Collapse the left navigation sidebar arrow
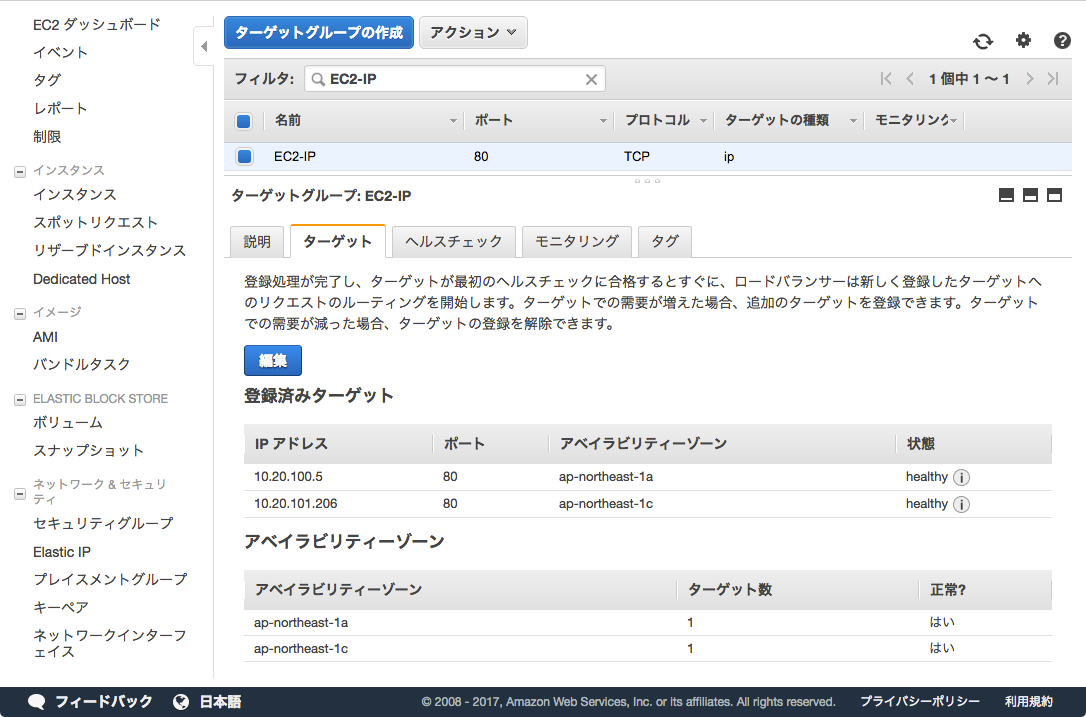This screenshot has width=1086, height=717. click(203, 46)
